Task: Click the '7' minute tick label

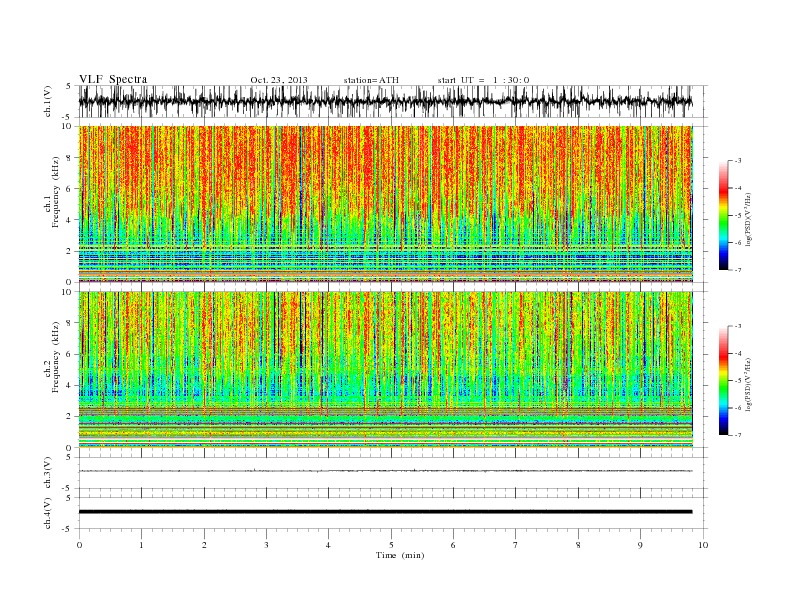Action: click(516, 545)
